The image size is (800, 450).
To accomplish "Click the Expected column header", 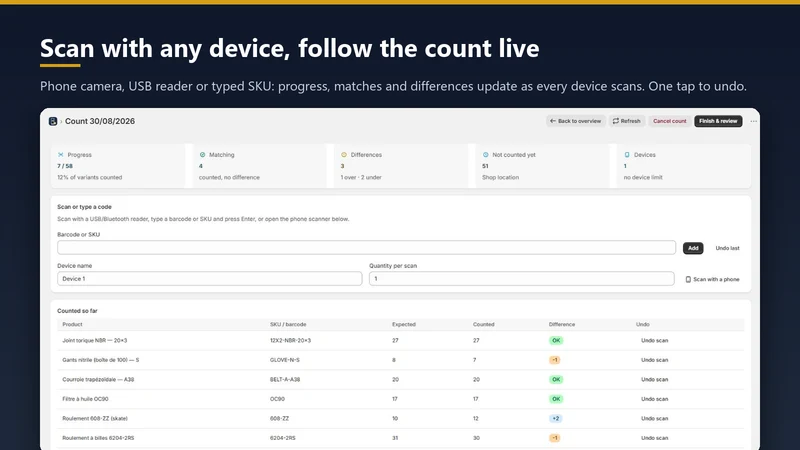I will 404,324.
